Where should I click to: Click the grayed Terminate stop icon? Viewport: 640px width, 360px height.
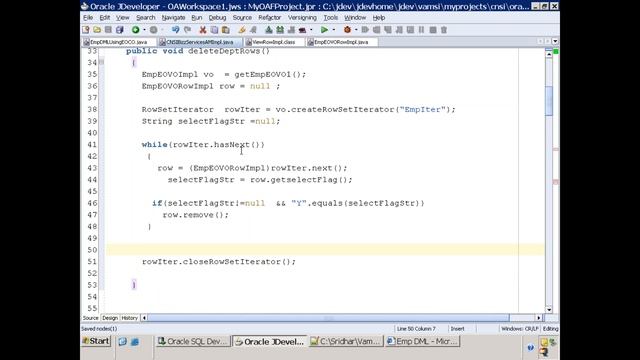click(x=433, y=30)
